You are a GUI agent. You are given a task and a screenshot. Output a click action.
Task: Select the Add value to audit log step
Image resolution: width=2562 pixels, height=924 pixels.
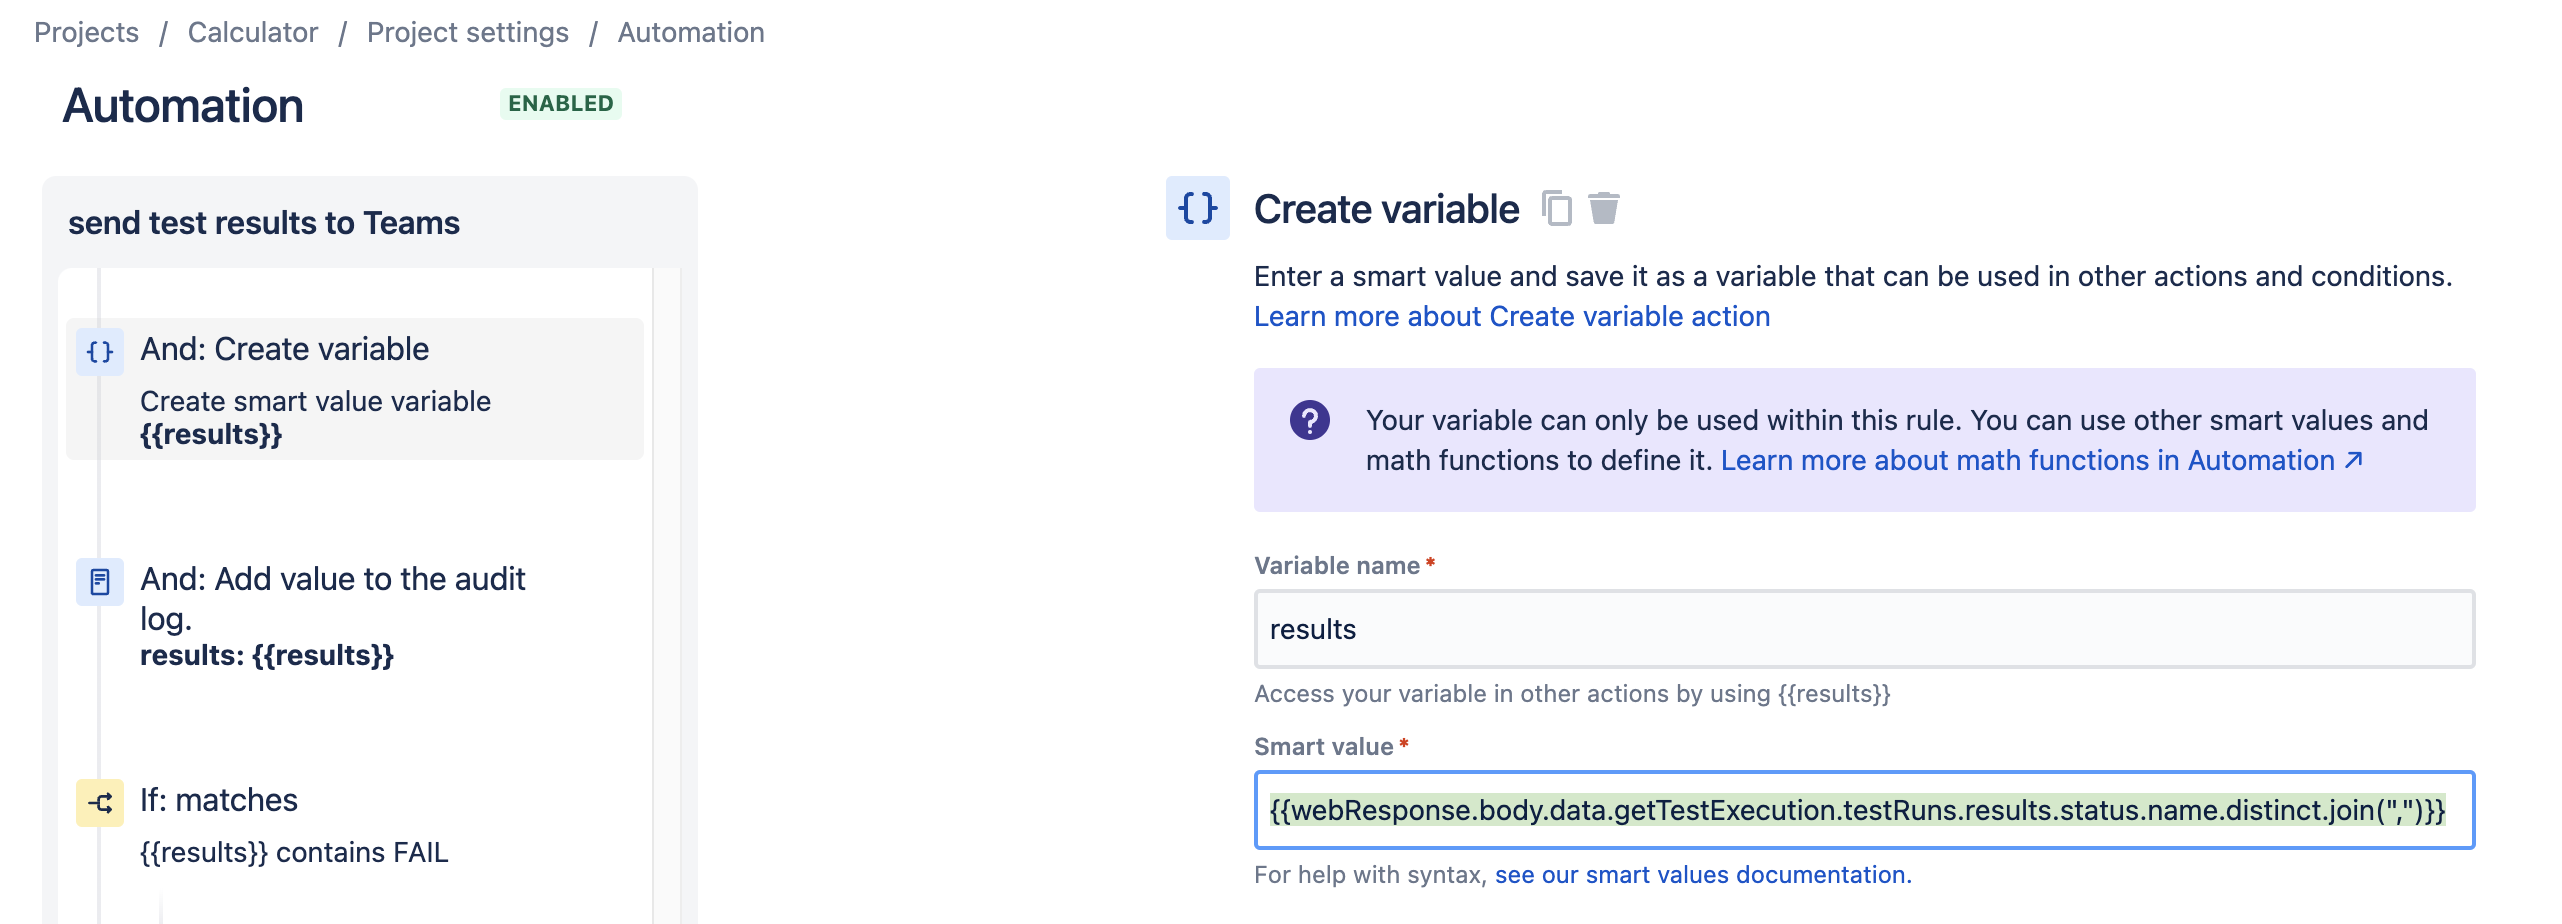[x=355, y=614]
